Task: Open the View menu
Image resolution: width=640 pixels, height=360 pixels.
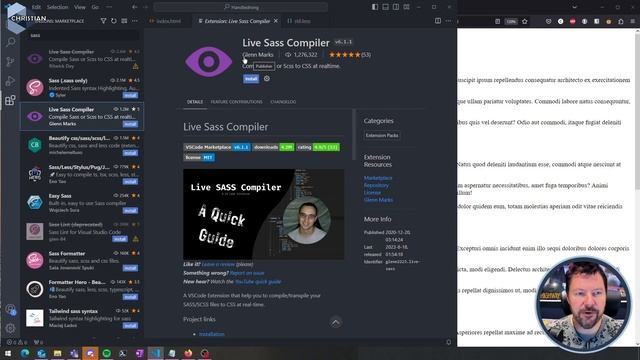Action: 80,7
